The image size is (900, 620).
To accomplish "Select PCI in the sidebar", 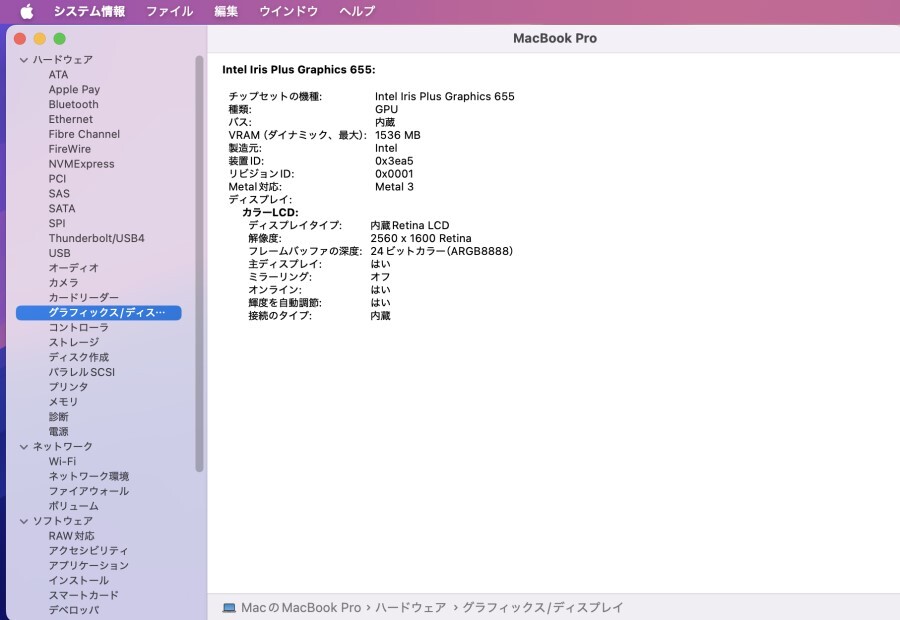I will tap(57, 179).
